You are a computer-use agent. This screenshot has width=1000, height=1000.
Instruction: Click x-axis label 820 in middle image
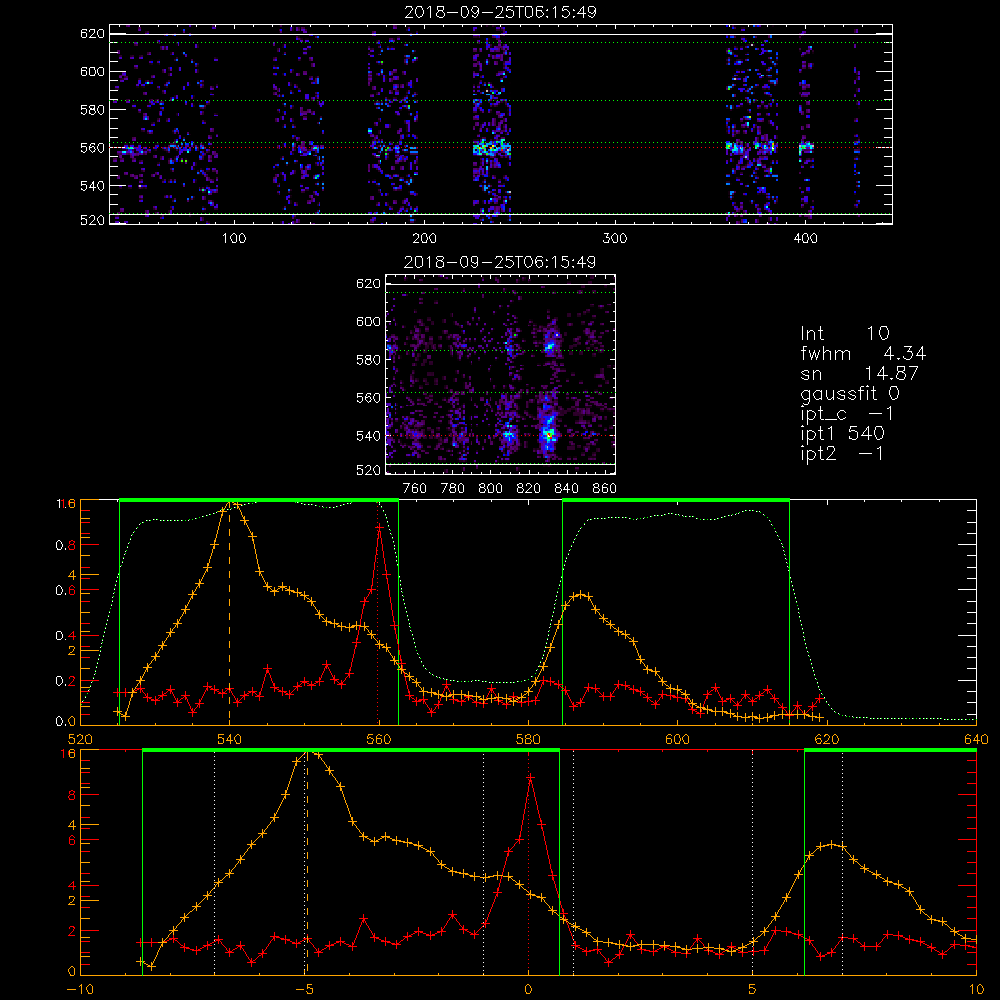529,489
